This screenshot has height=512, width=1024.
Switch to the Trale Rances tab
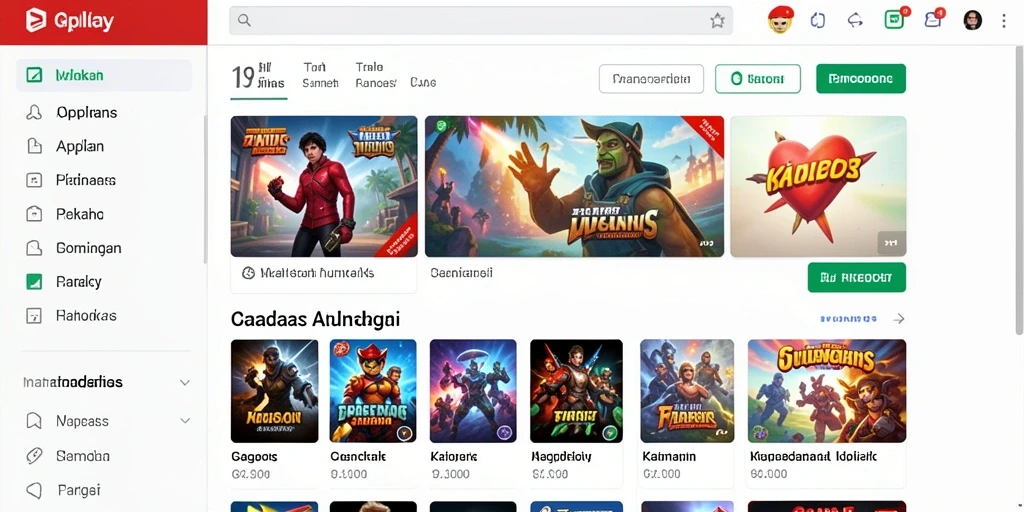point(376,75)
